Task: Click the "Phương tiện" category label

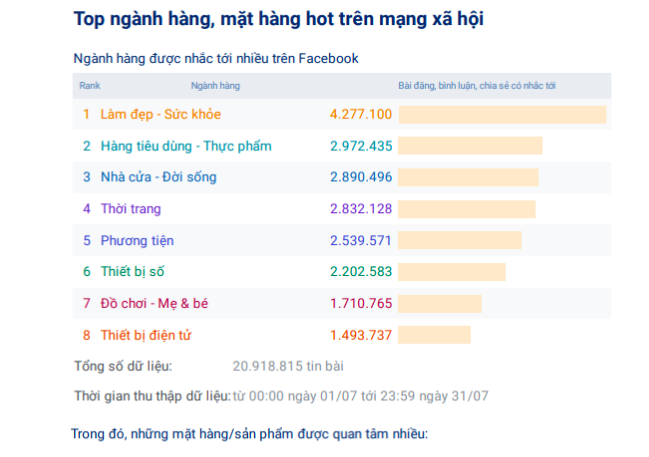Action: pos(137,241)
